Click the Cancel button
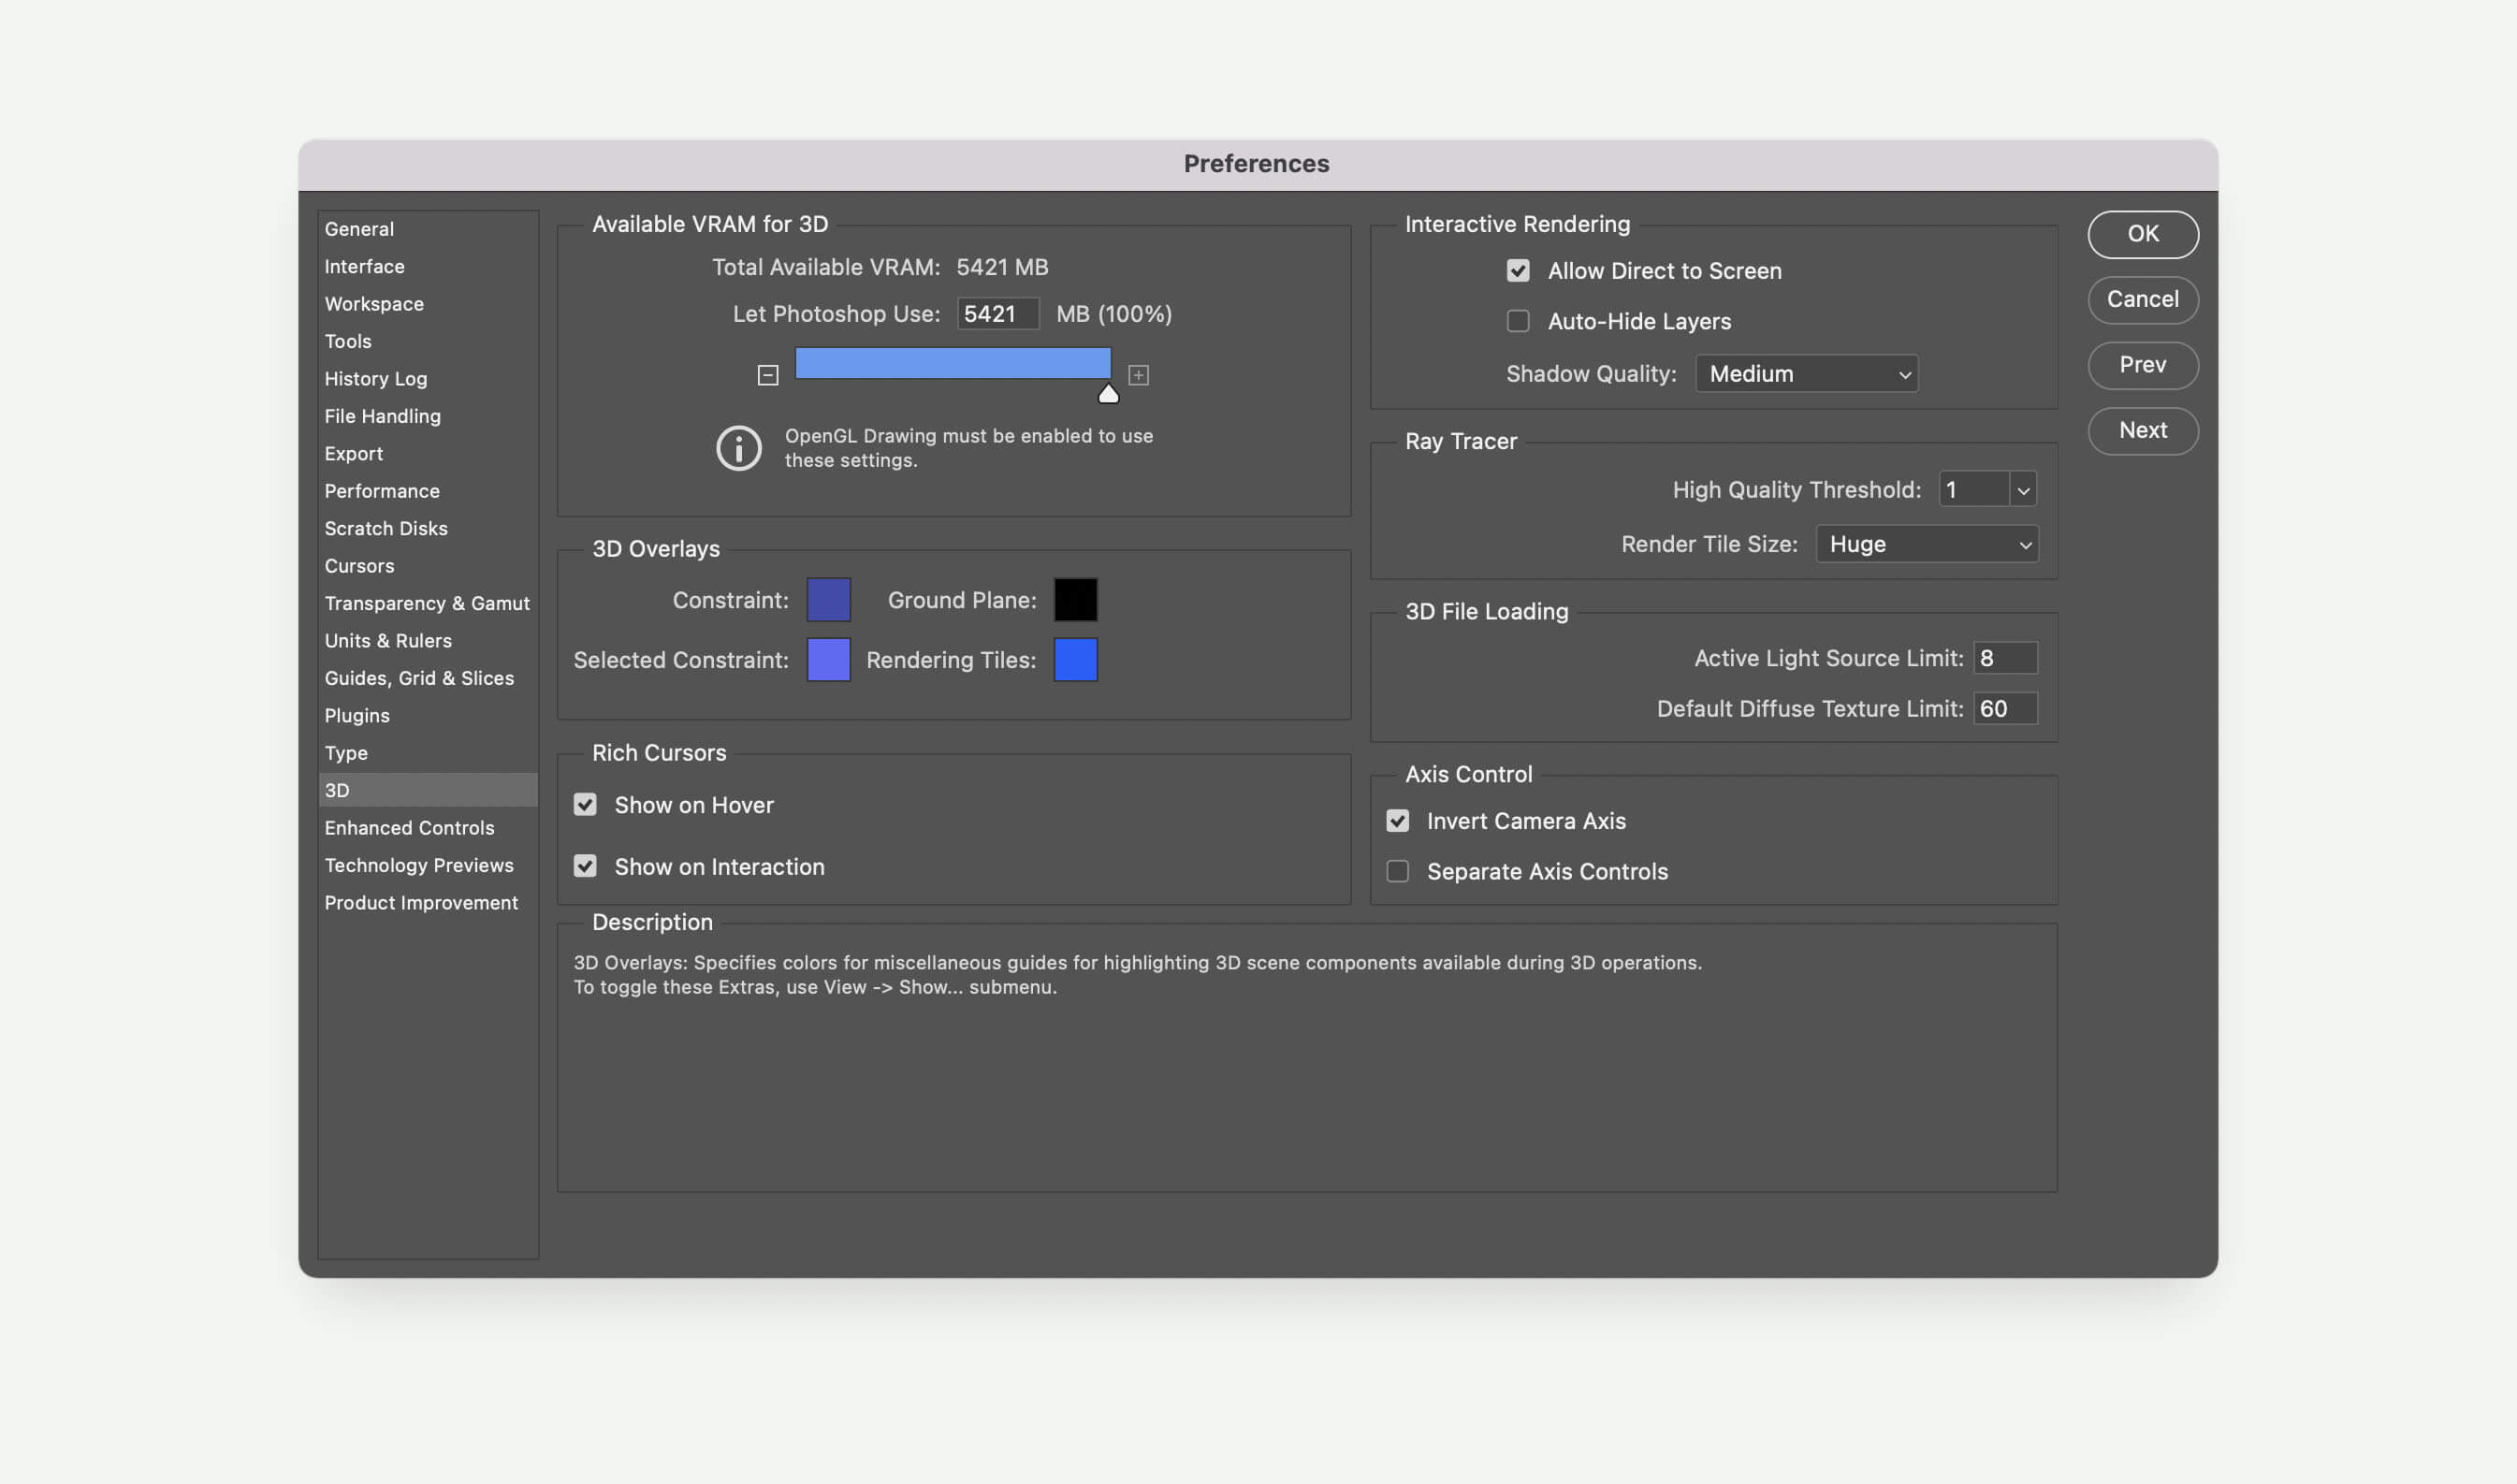The width and height of the screenshot is (2517, 1484). 2143,299
